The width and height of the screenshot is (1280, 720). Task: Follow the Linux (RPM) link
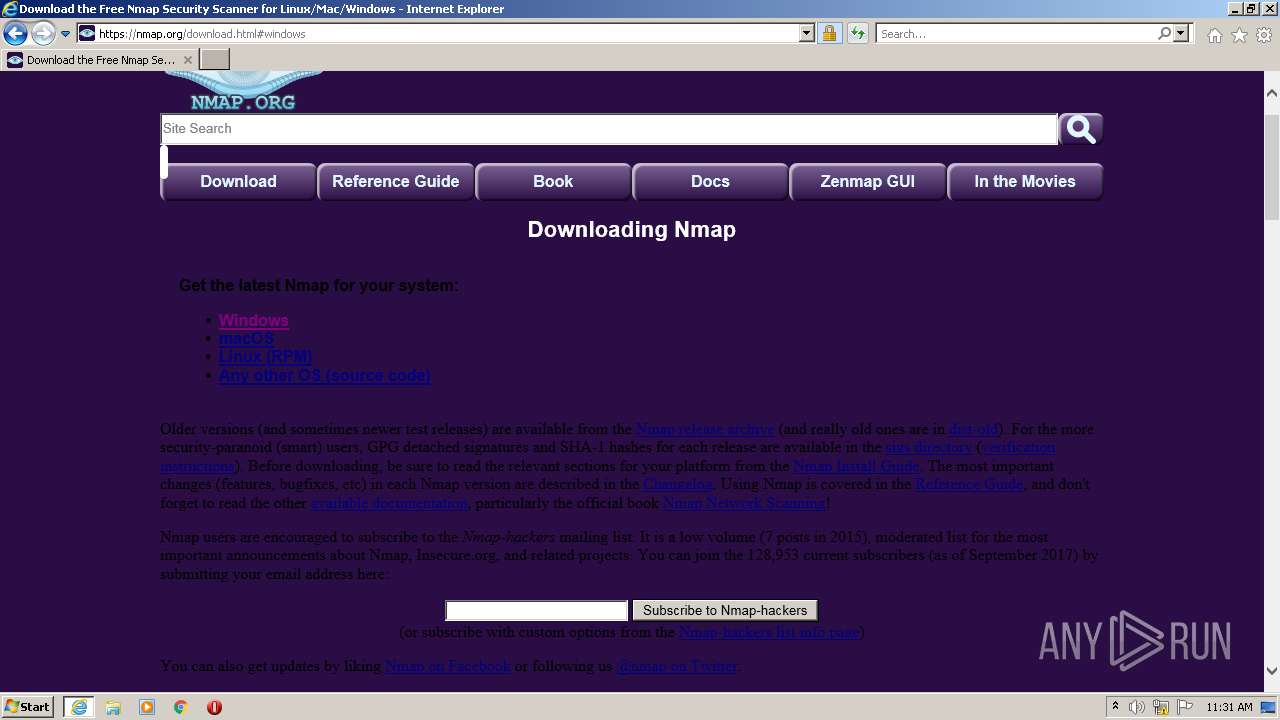tap(266, 357)
